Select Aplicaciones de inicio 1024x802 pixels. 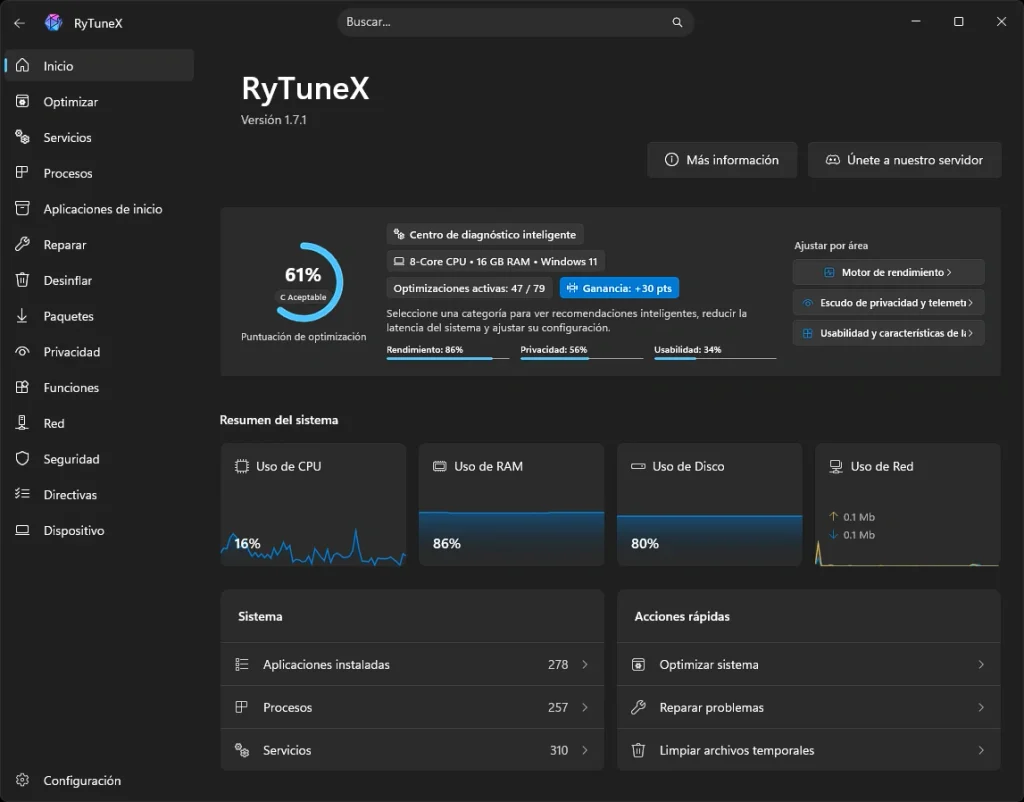(99, 208)
